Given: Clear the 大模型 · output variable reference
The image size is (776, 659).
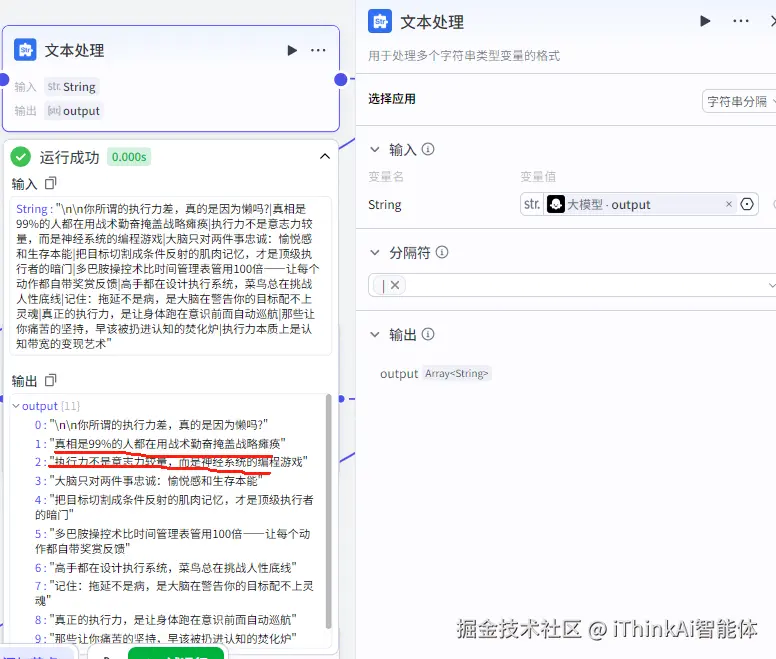Looking at the screenshot, I should click(728, 204).
